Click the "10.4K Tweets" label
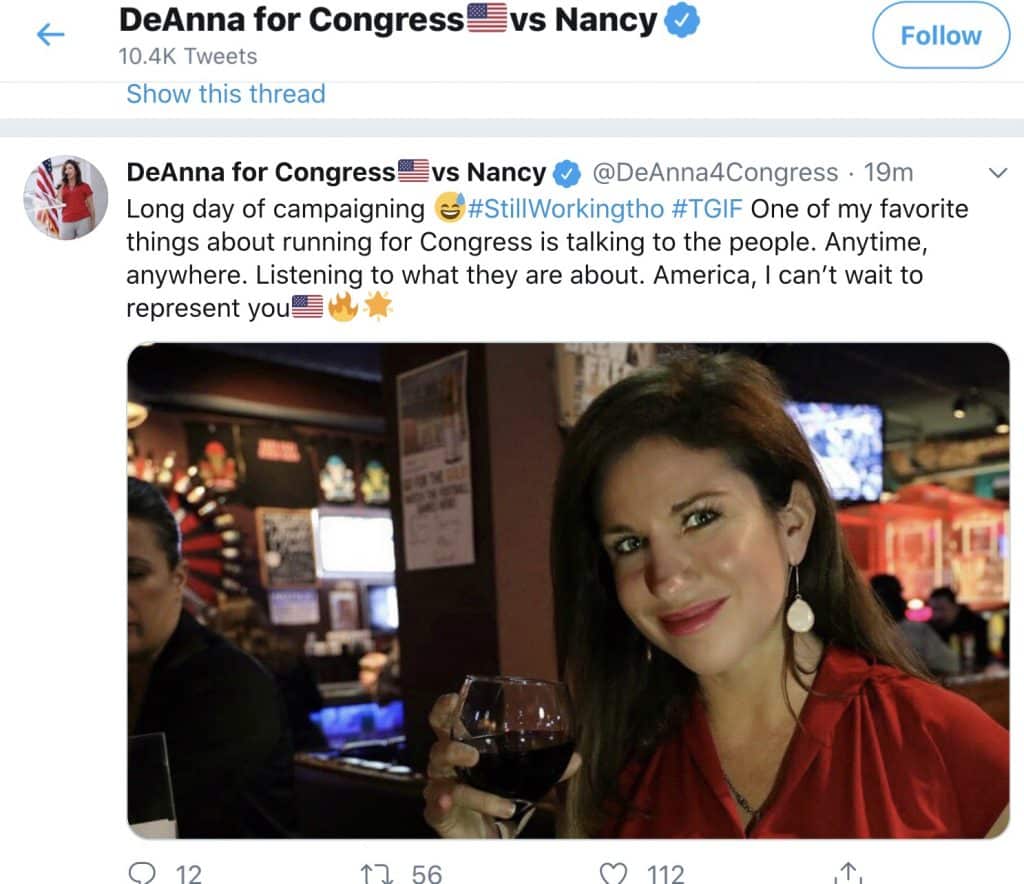Image resolution: width=1024 pixels, height=884 pixels. 187,56
